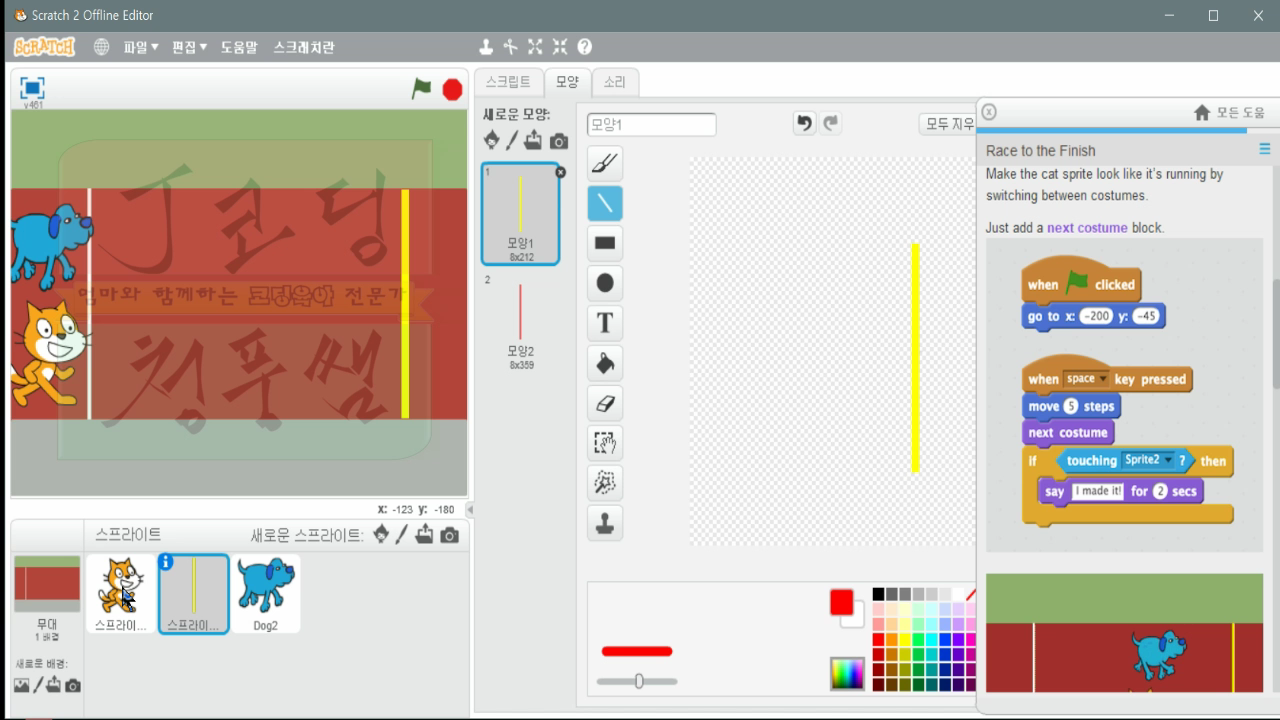Click the Delete scissors icon in top toolbar
The width and height of the screenshot is (1280, 720).
pos(510,47)
